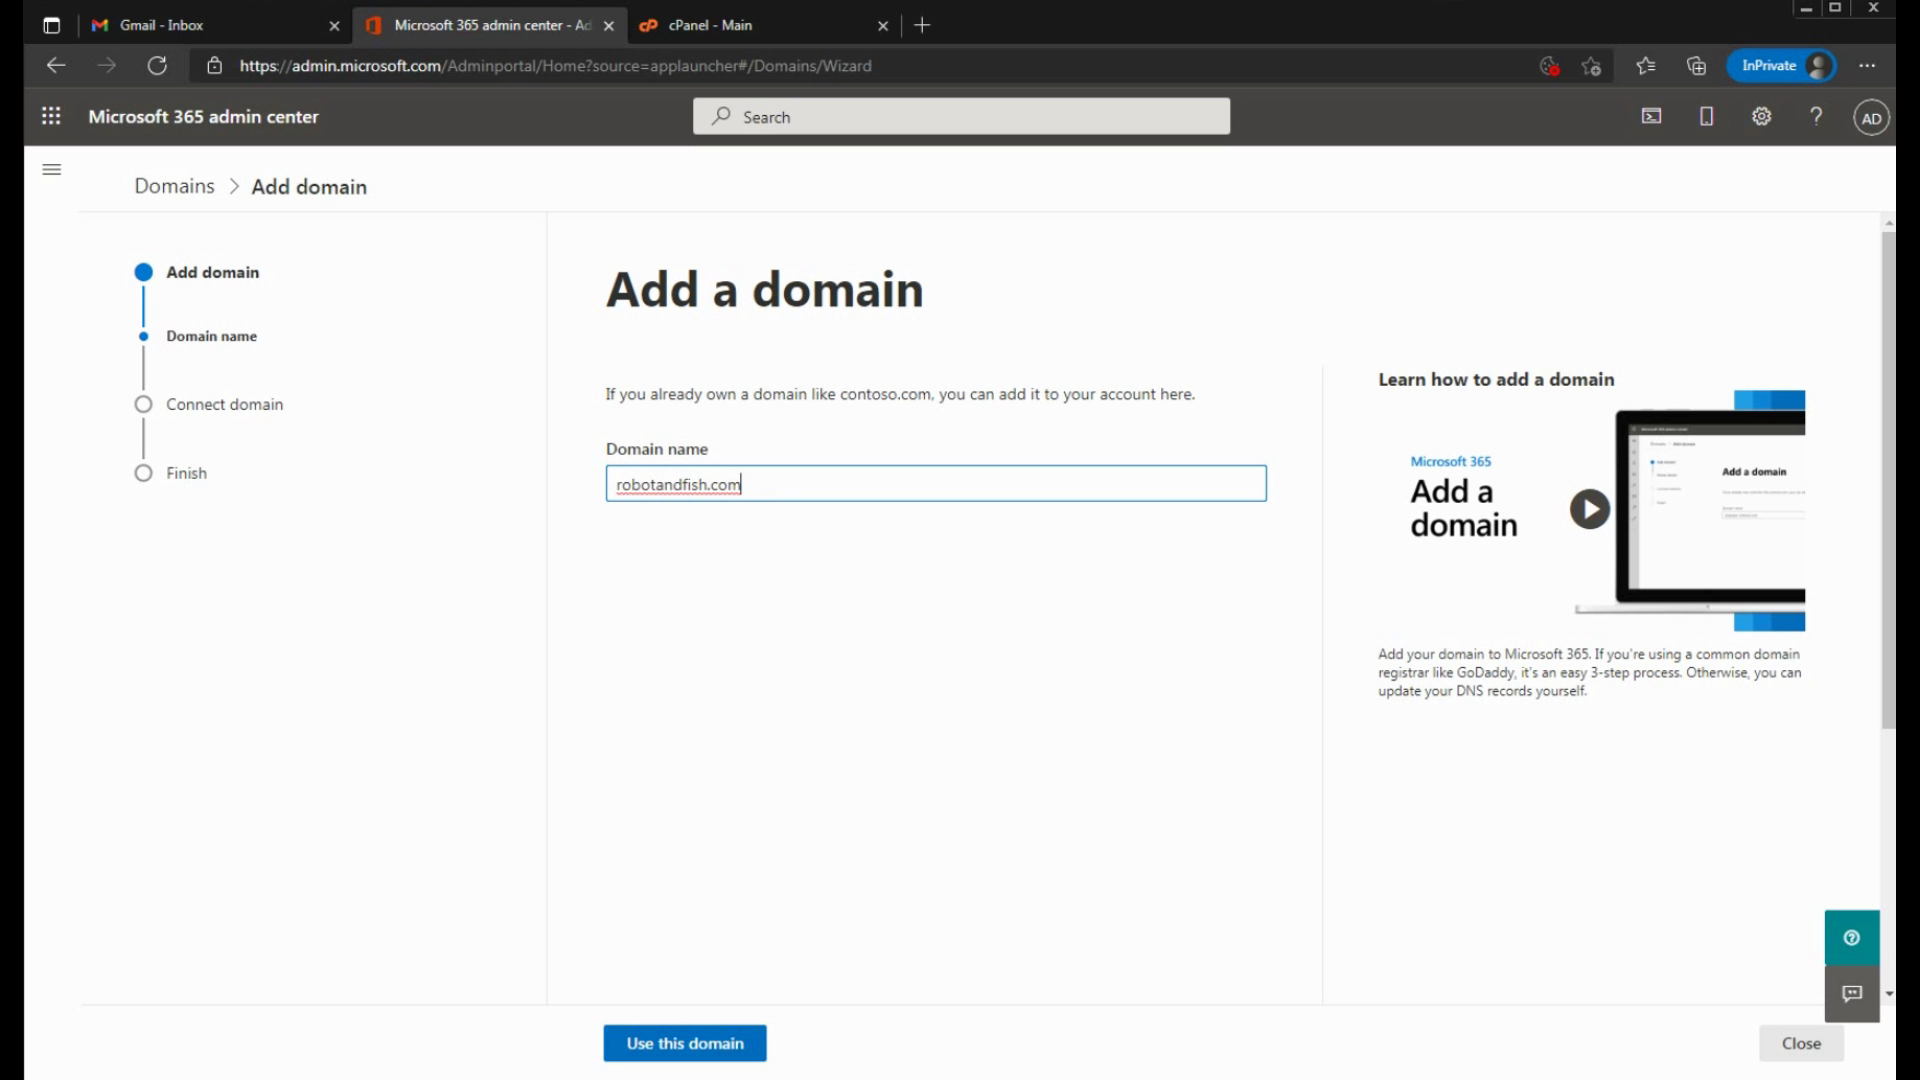Open admin center settings gear
Screen dimensions: 1920x1080
[1761, 116]
